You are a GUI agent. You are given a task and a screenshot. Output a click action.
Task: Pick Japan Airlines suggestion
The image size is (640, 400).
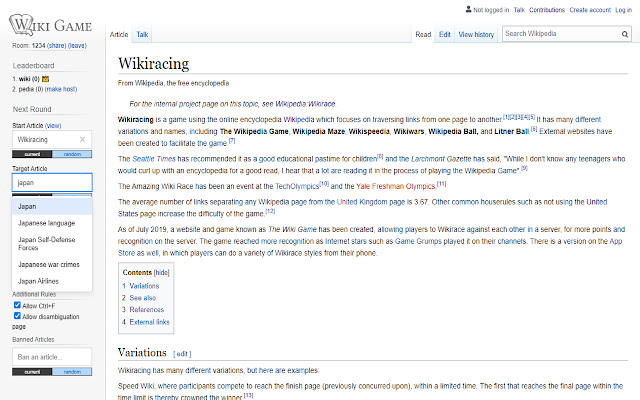[52, 281]
